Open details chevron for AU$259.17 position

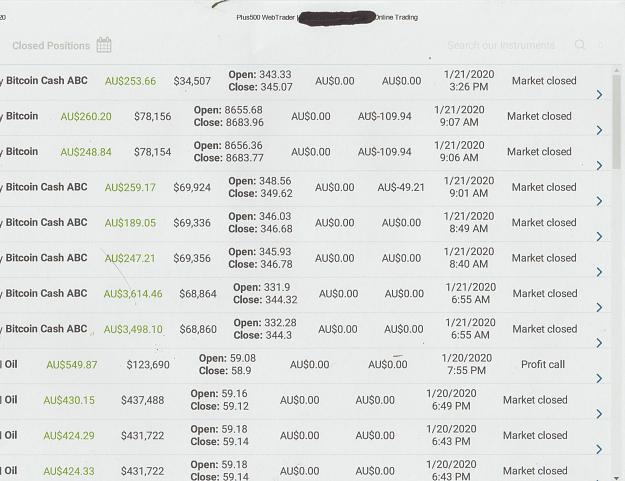click(x=599, y=201)
